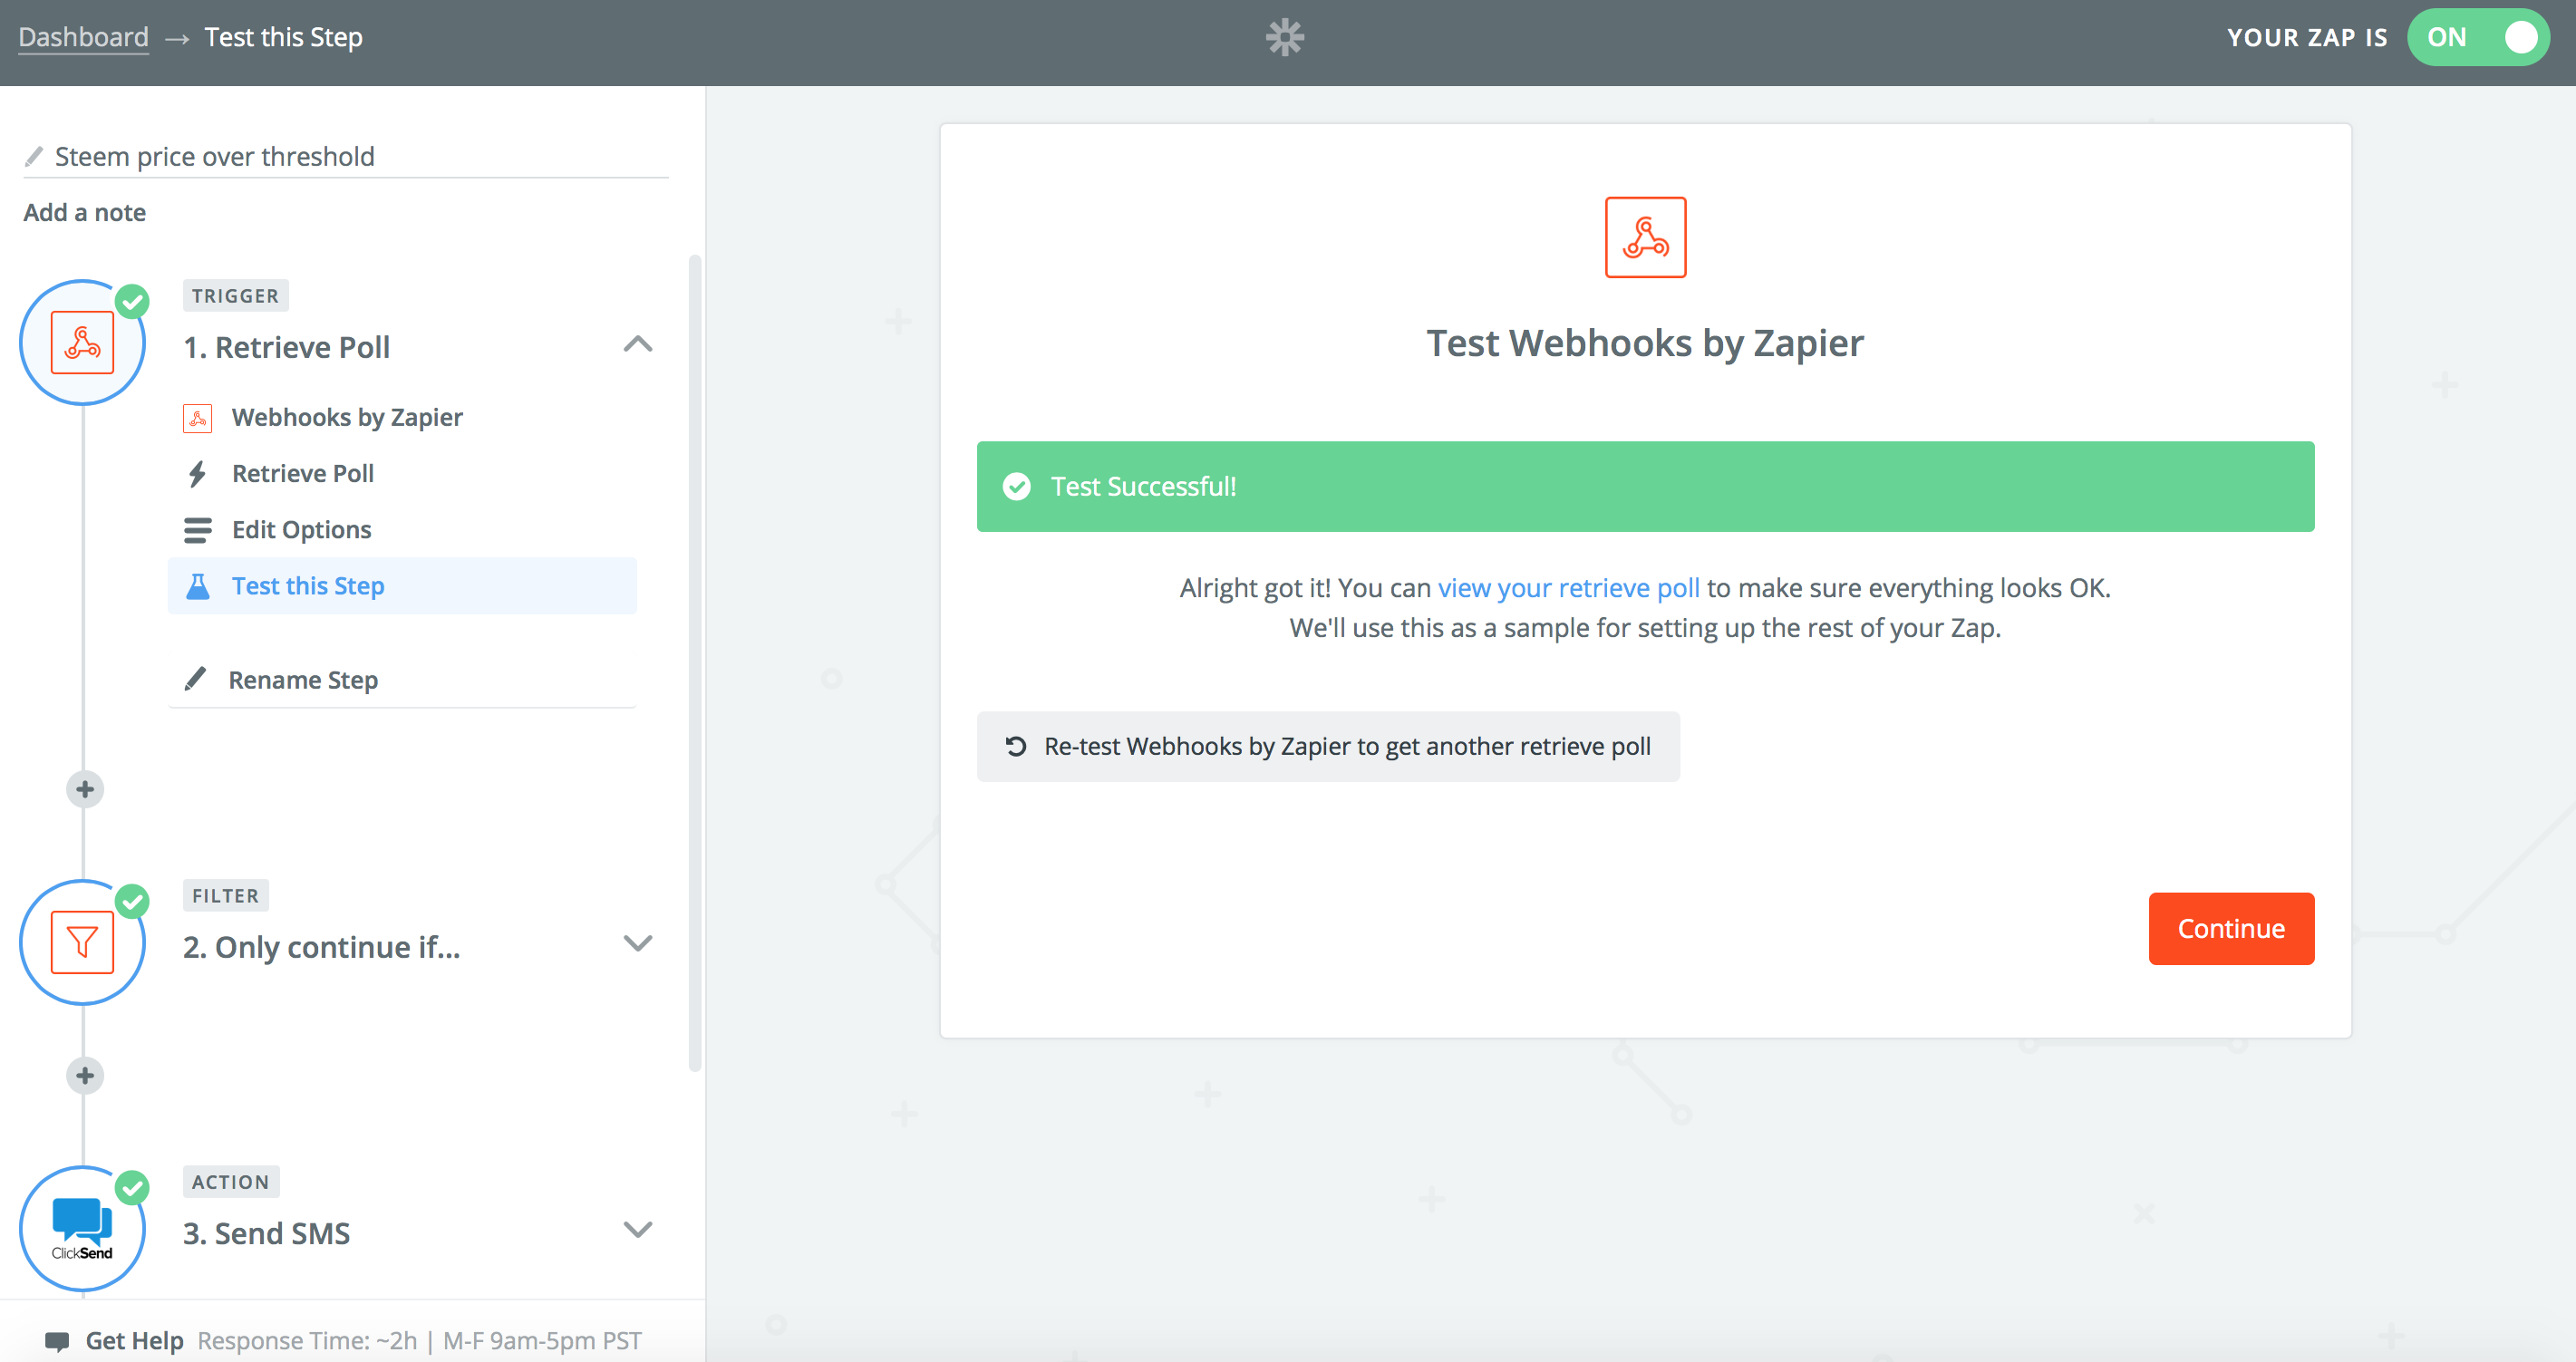
Task: Click the orange Continue button
Action: click(x=2231, y=928)
